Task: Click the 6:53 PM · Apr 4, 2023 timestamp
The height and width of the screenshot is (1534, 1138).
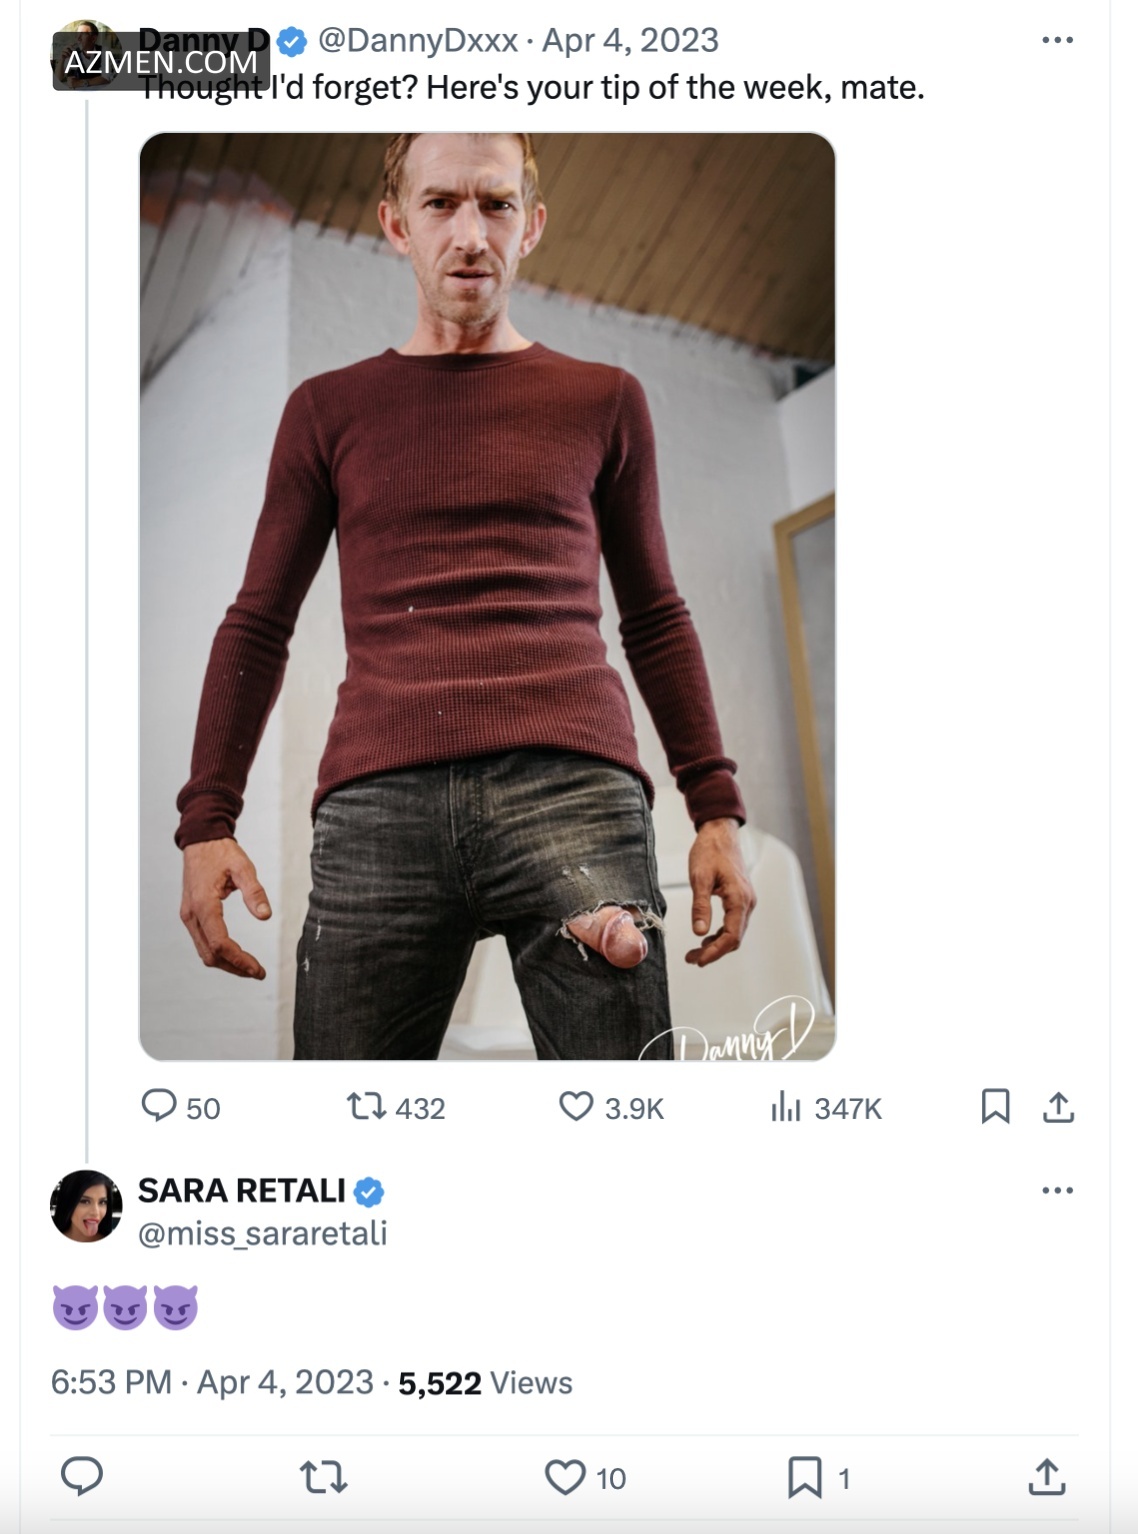Action: tap(212, 1383)
